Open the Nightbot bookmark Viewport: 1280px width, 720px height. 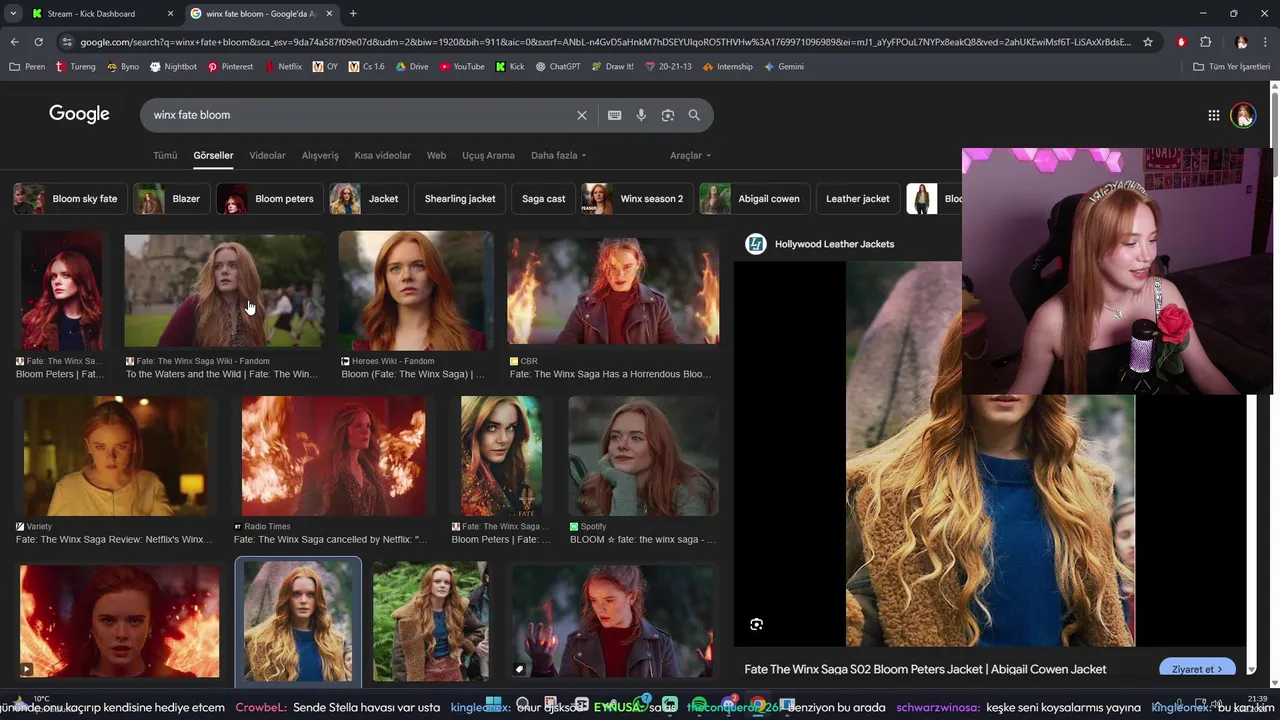click(173, 67)
